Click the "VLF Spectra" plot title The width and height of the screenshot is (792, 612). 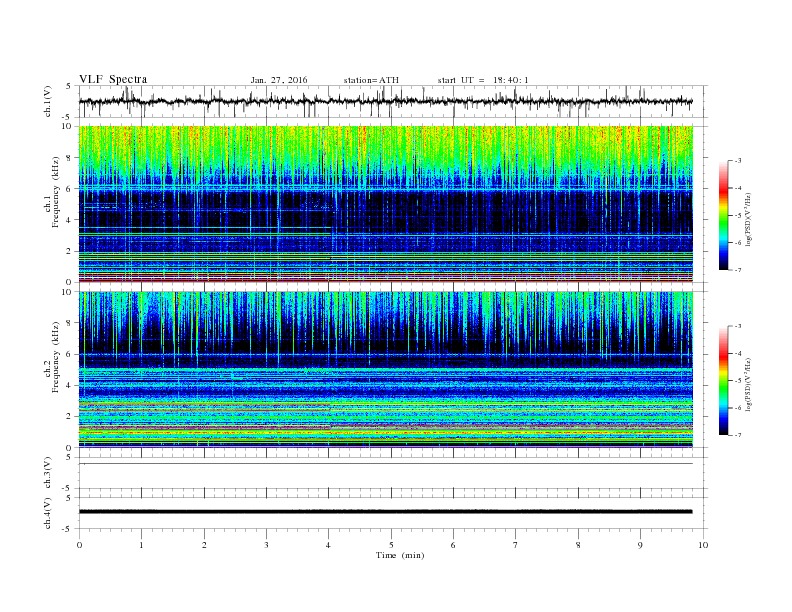coord(113,79)
